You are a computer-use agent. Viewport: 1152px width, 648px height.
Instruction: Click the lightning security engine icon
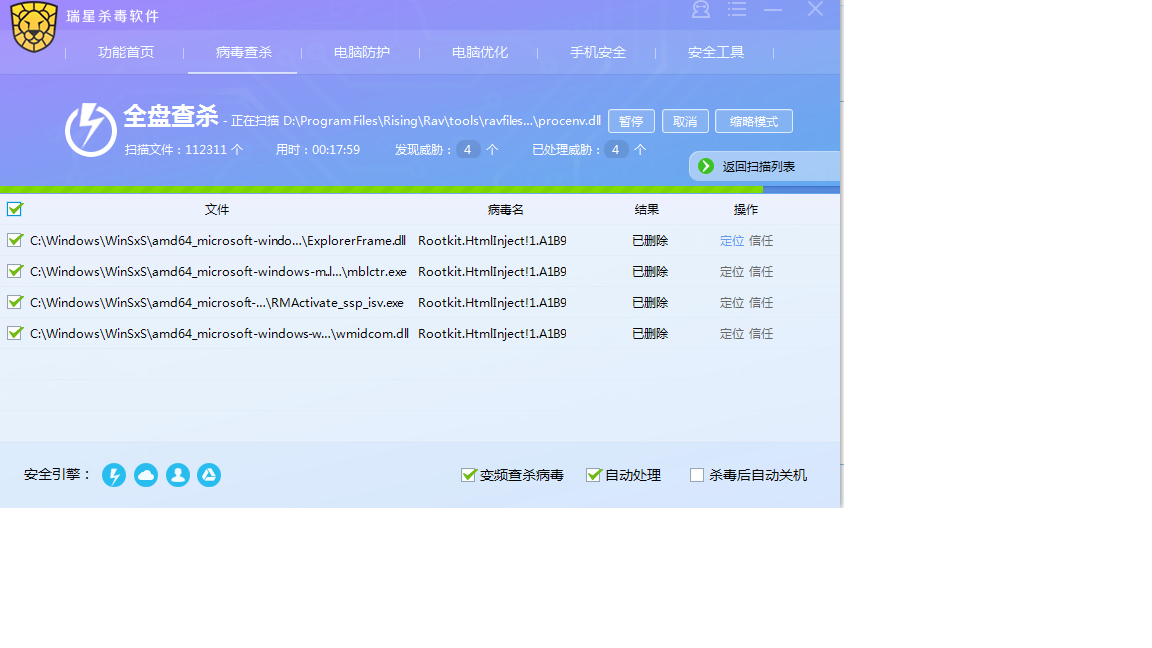click(x=114, y=475)
